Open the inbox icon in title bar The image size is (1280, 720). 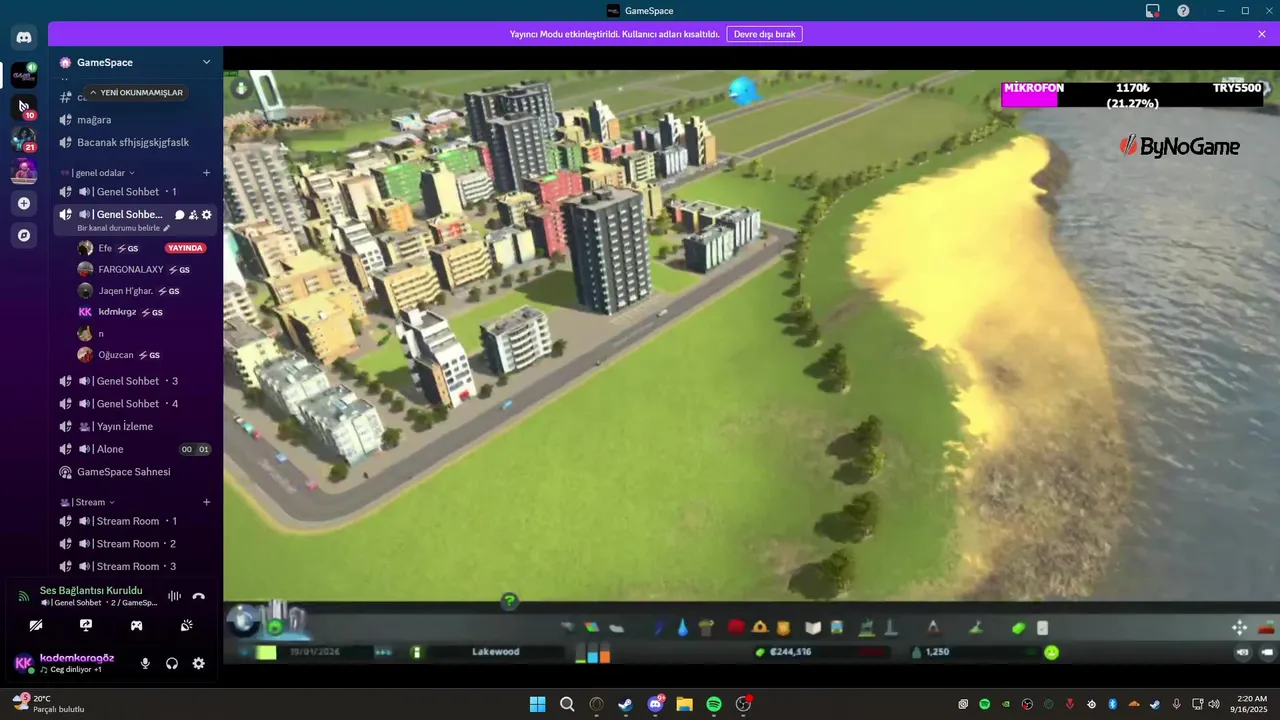[x=1153, y=11]
